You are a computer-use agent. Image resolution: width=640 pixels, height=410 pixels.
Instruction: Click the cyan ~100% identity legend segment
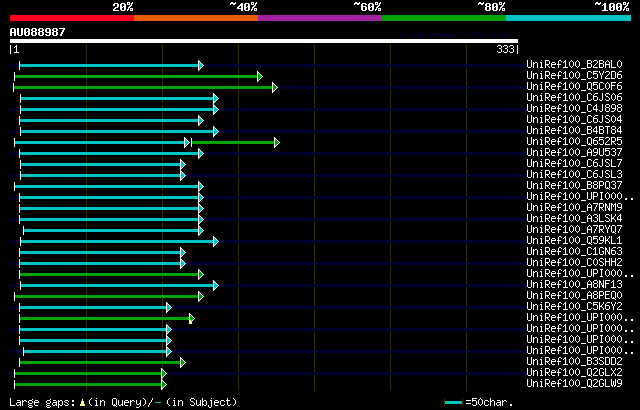(x=569, y=18)
